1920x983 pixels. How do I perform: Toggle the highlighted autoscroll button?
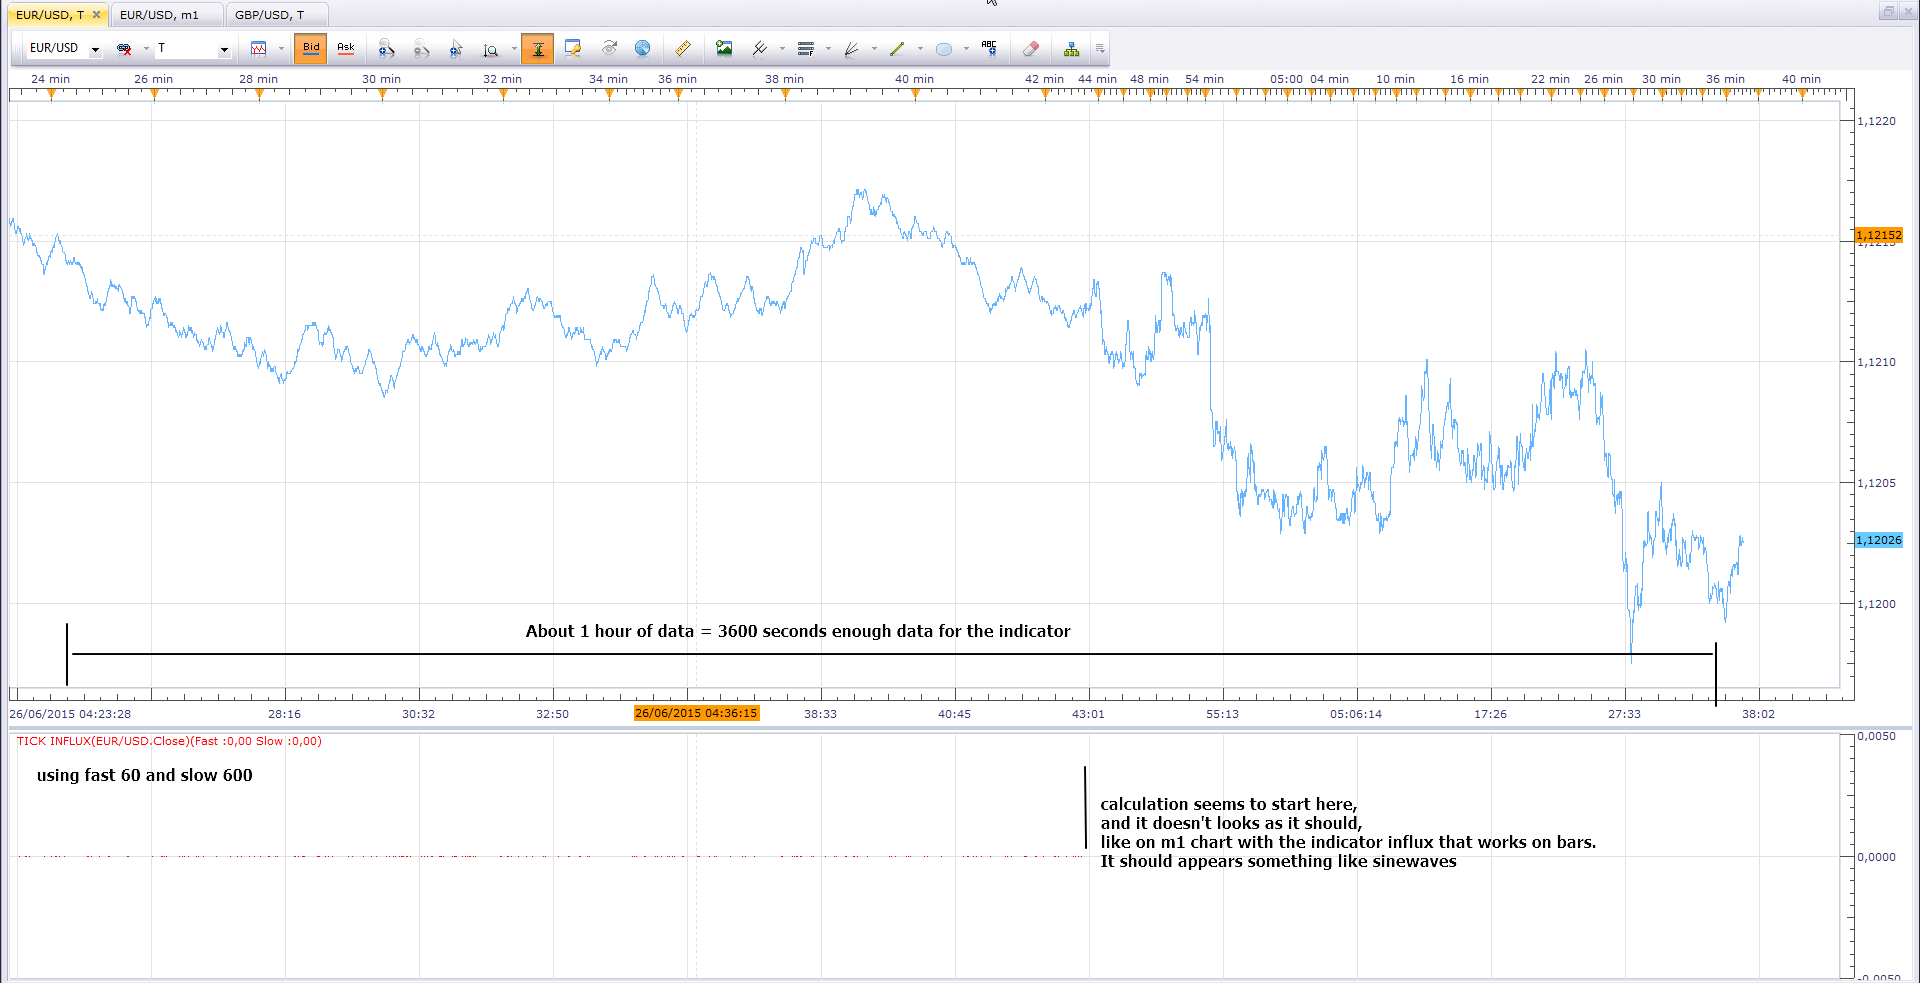pyautogui.click(x=538, y=48)
